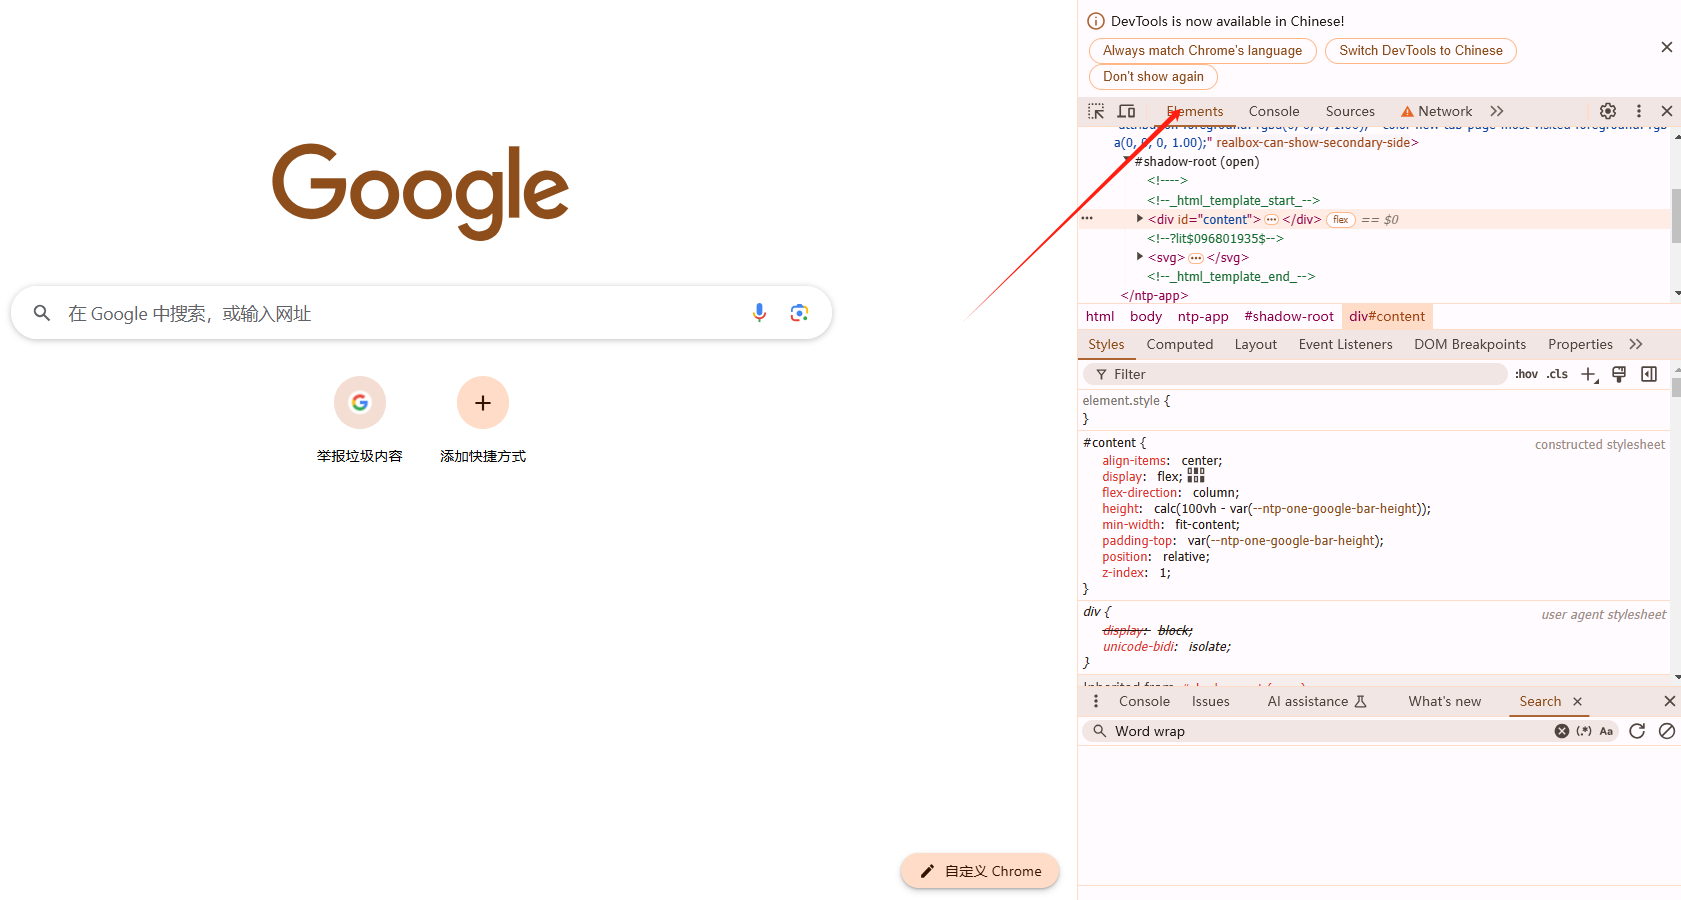Open the Computed pane tab
The height and width of the screenshot is (900, 1681).
coord(1180,344)
